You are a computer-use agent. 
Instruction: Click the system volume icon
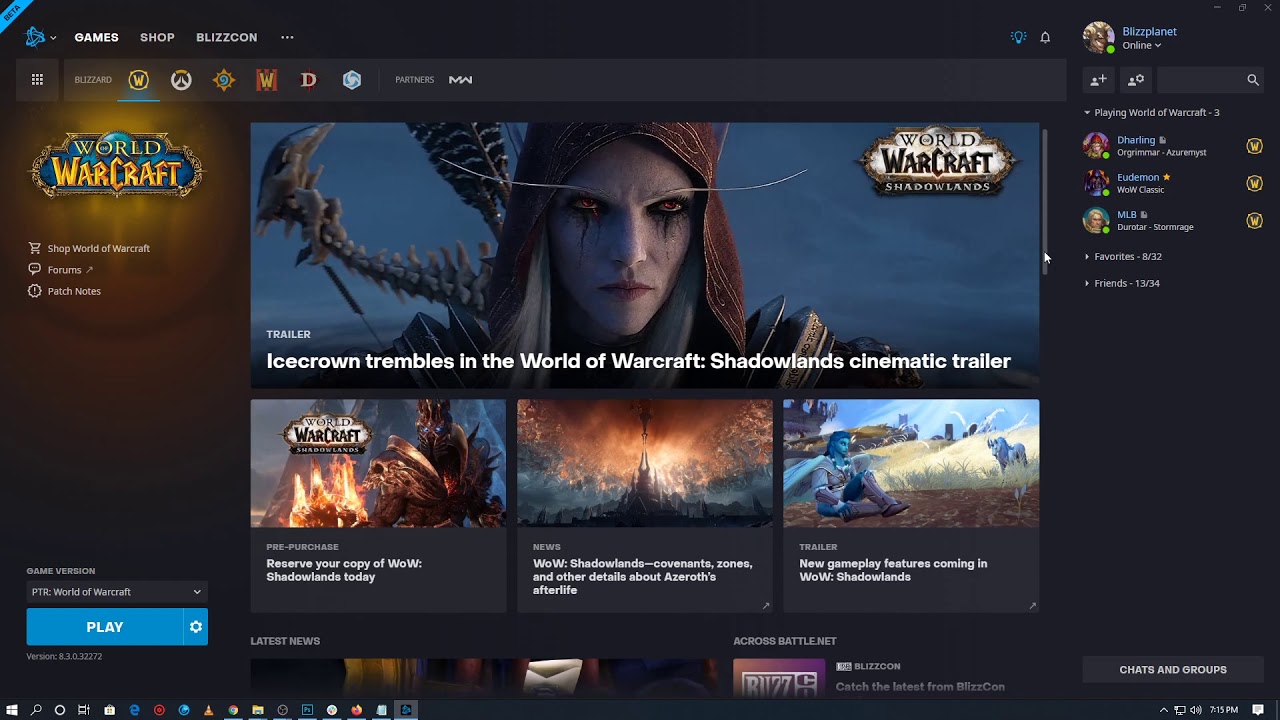tap(1196, 710)
